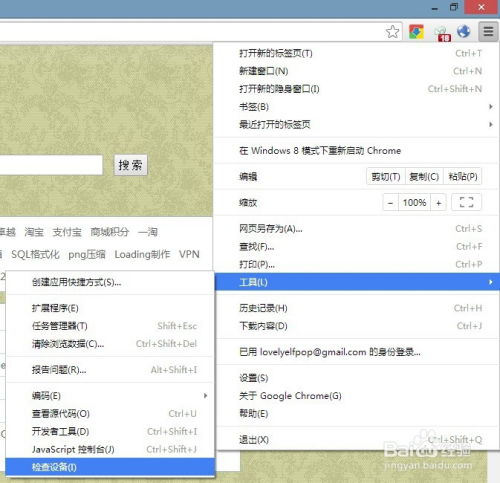Open the 淘宝 link on the page
This screenshot has height=483, width=500.
[34, 232]
